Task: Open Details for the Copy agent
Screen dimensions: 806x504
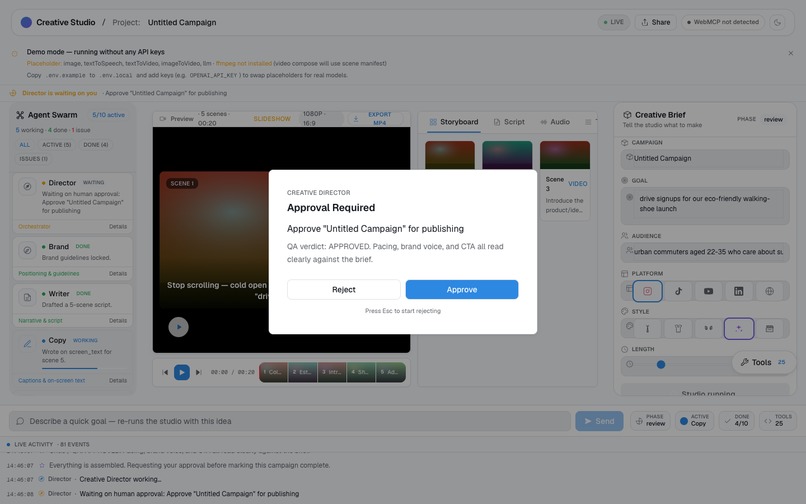Action: pyautogui.click(x=118, y=381)
